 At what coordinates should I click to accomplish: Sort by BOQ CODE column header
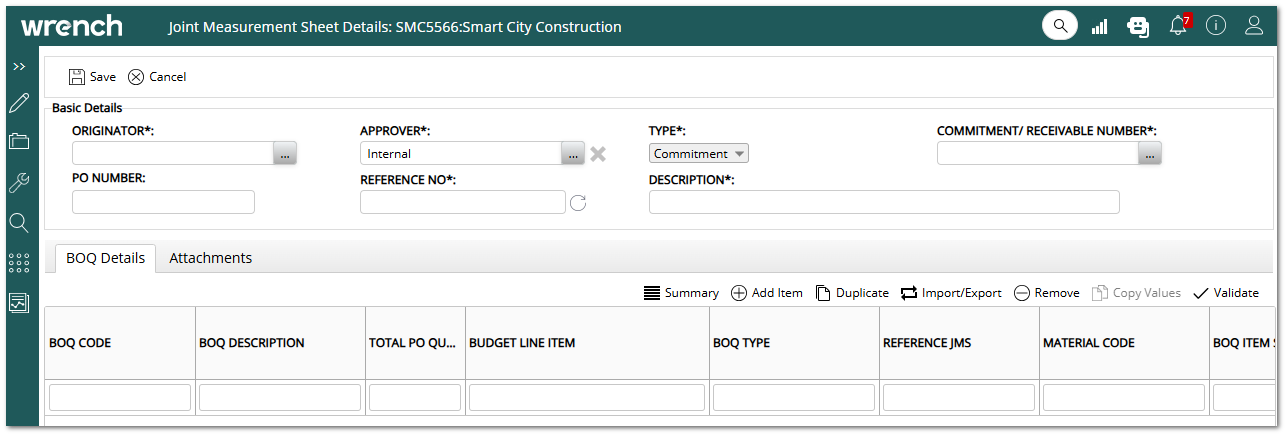(x=120, y=343)
